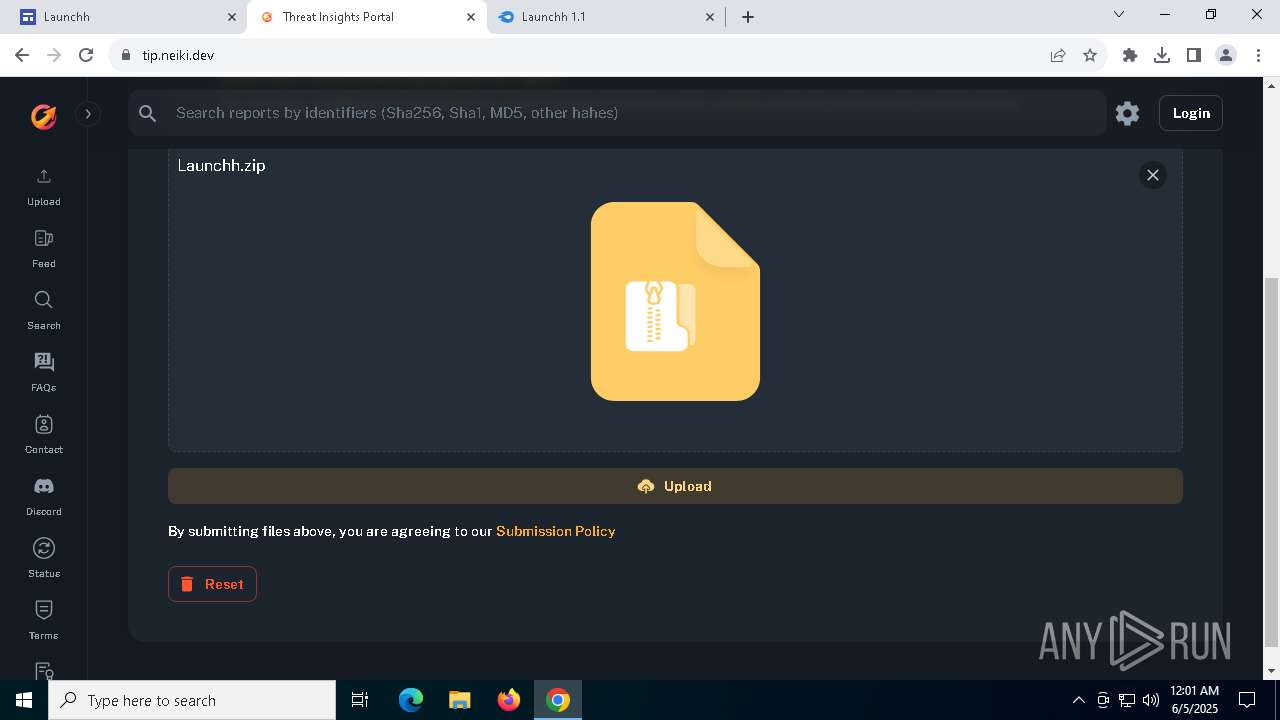This screenshot has height=720, width=1280.
Task: Open the Discord link in sidebar
Action: pos(43,497)
